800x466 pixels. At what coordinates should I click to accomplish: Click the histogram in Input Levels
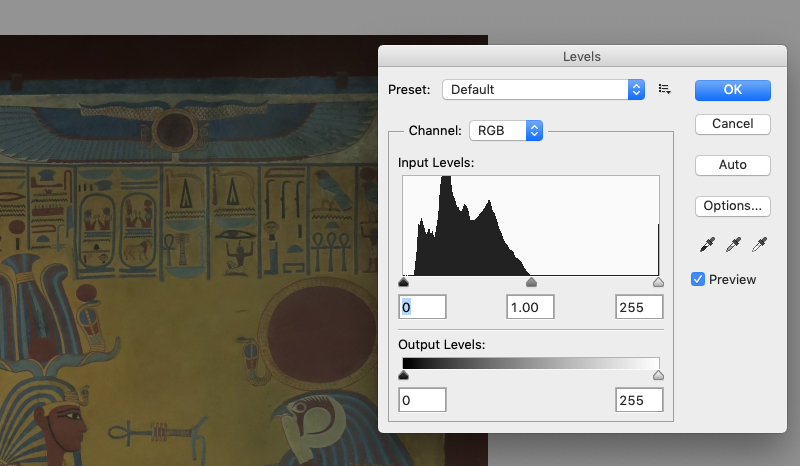coord(531,226)
